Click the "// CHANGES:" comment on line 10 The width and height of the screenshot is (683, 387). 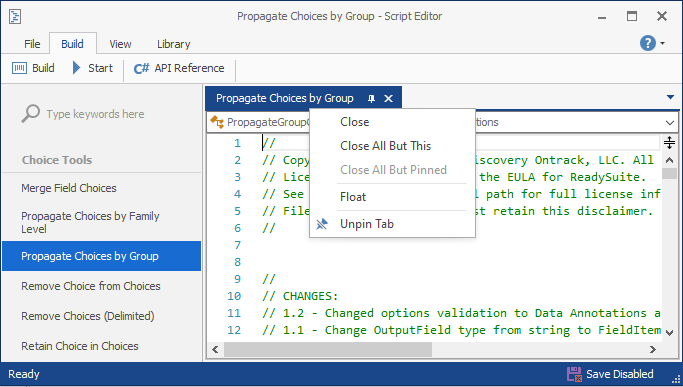tap(300, 296)
